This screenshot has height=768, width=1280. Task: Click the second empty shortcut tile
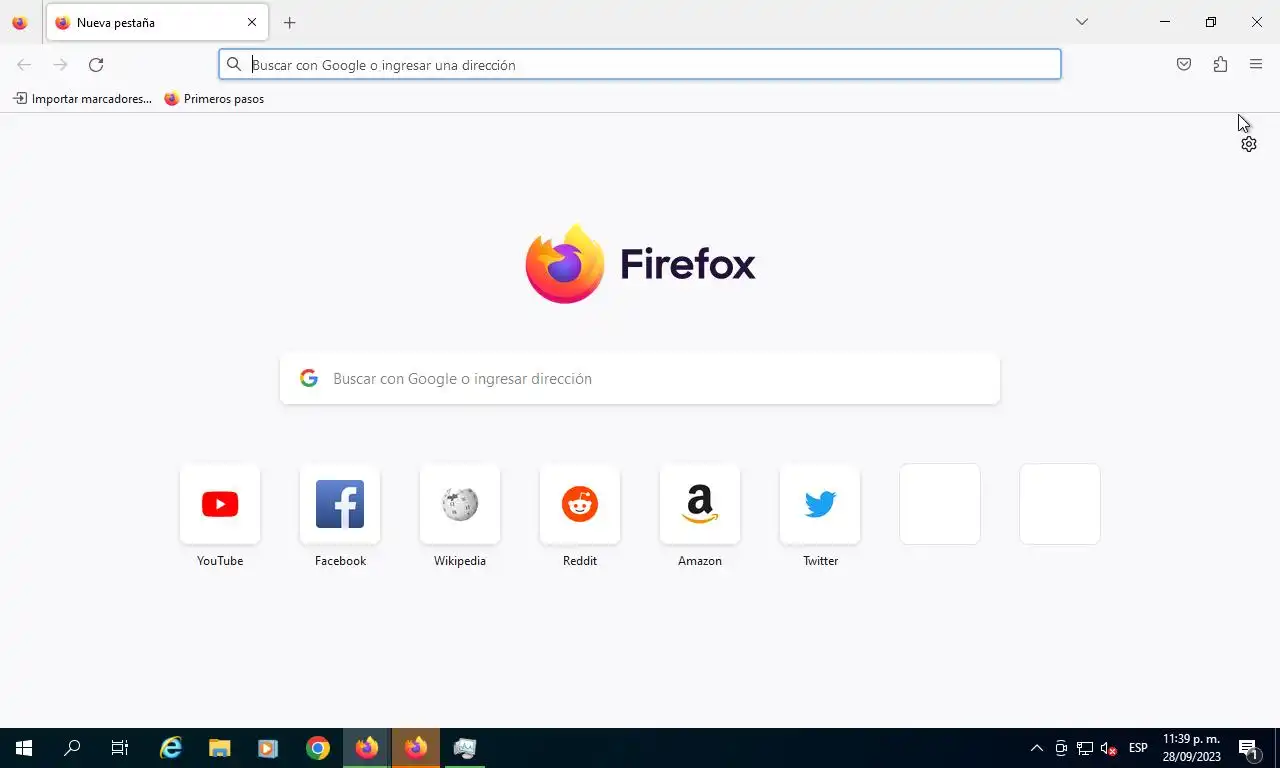pyautogui.click(x=1060, y=504)
